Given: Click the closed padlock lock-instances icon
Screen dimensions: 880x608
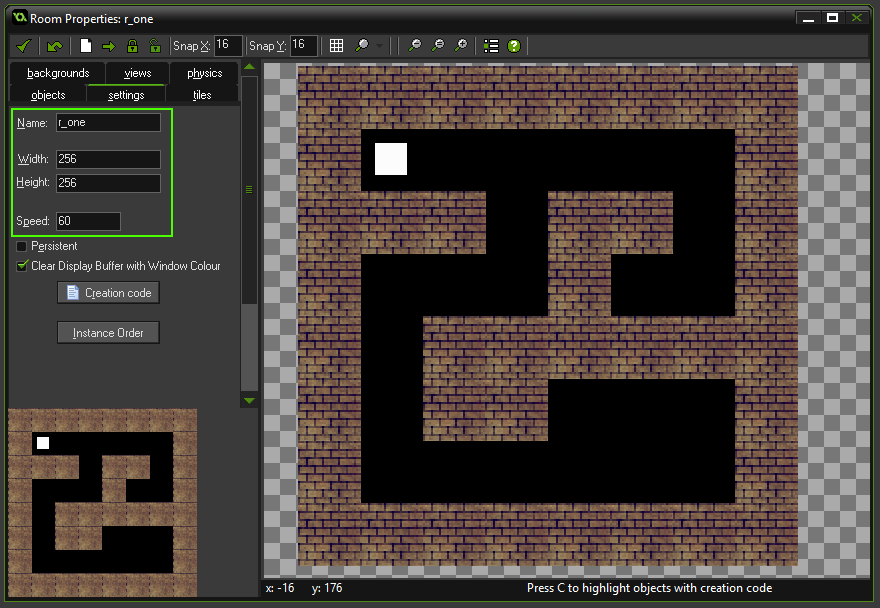Looking at the screenshot, I should point(132,46).
